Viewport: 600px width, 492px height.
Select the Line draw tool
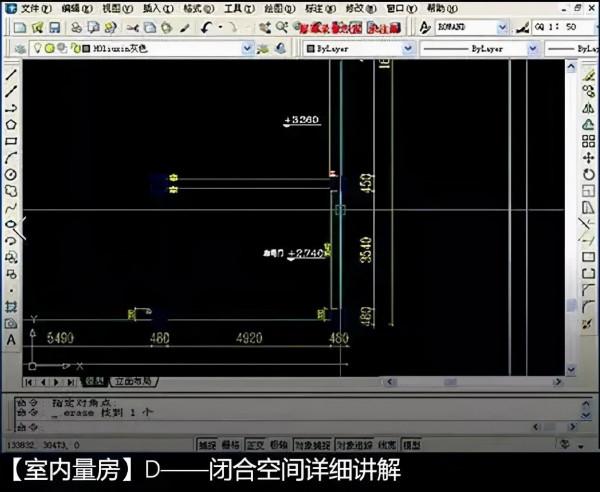(x=11, y=75)
